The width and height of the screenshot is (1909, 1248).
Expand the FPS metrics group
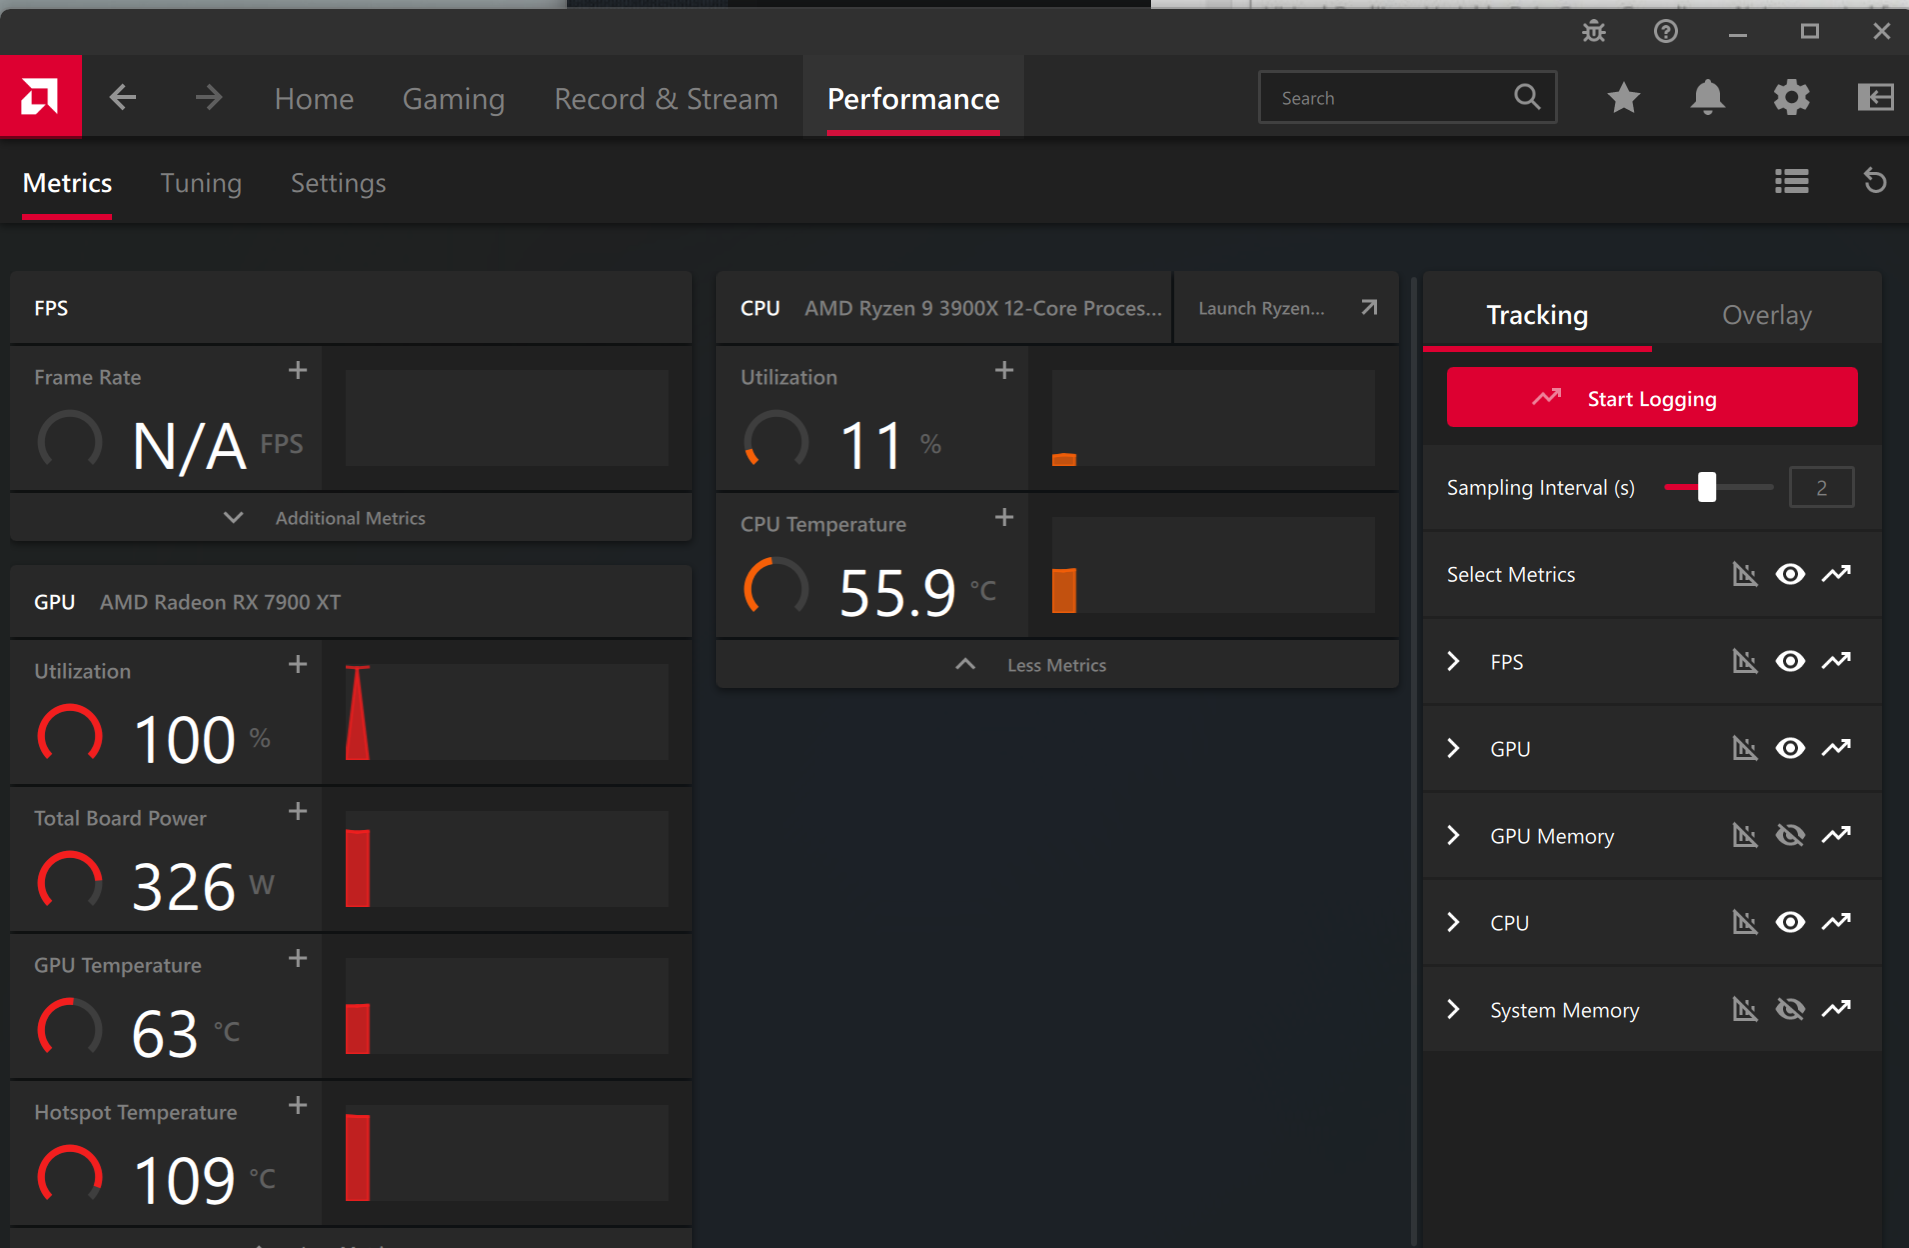(x=1454, y=662)
